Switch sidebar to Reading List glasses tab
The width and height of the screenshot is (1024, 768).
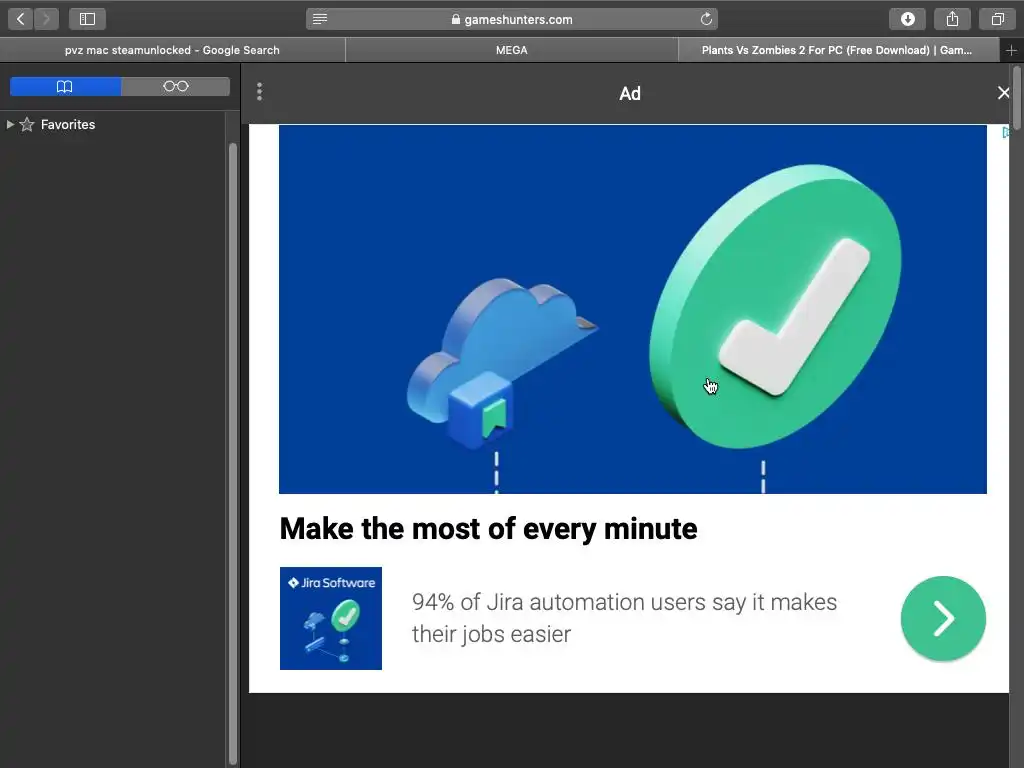(176, 86)
